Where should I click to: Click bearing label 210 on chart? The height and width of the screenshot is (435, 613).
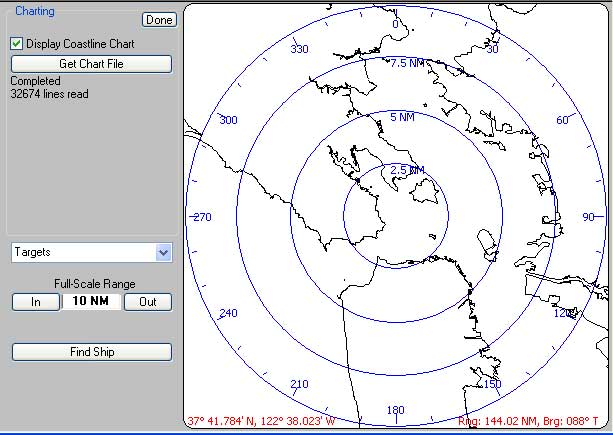coord(299,384)
